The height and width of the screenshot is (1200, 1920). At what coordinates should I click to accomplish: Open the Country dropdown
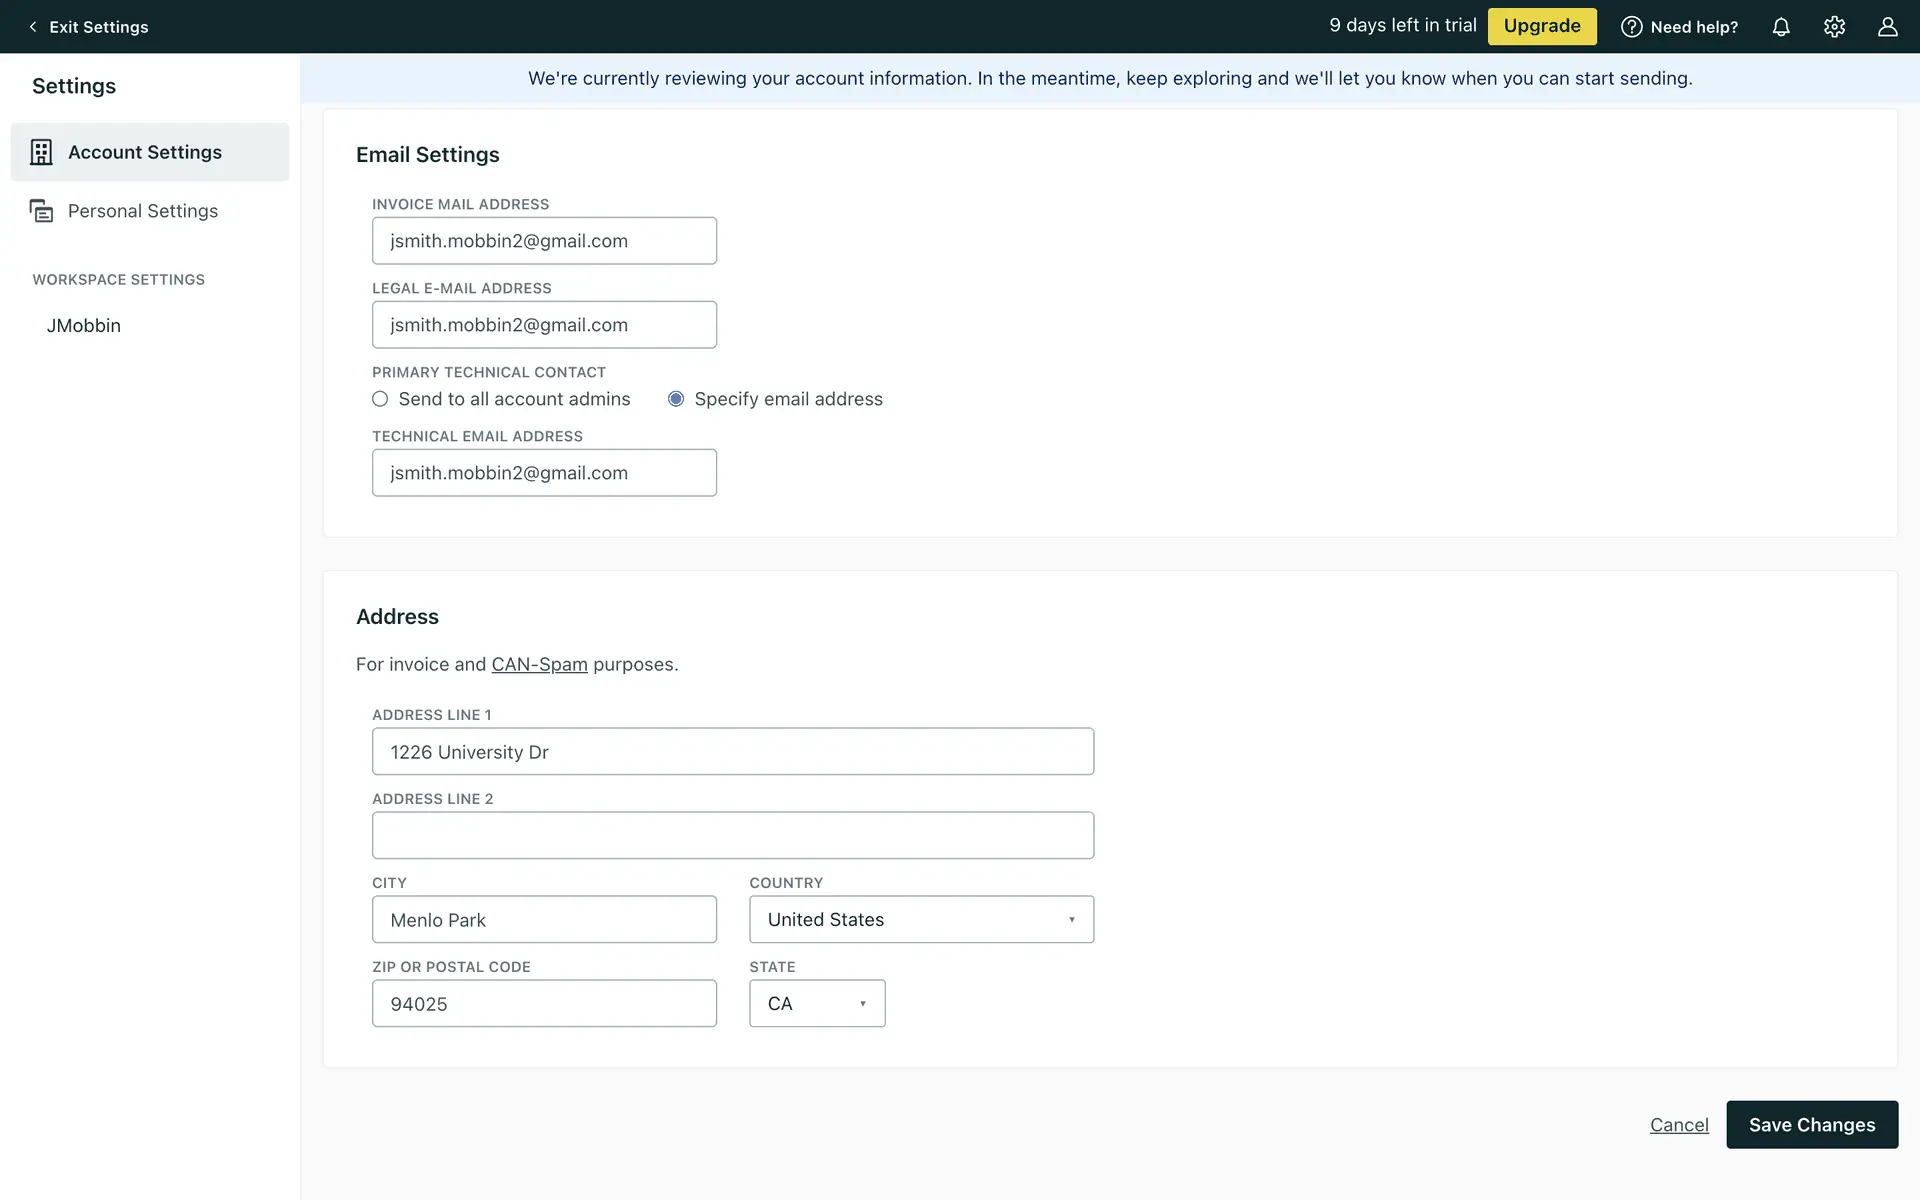click(x=921, y=919)
